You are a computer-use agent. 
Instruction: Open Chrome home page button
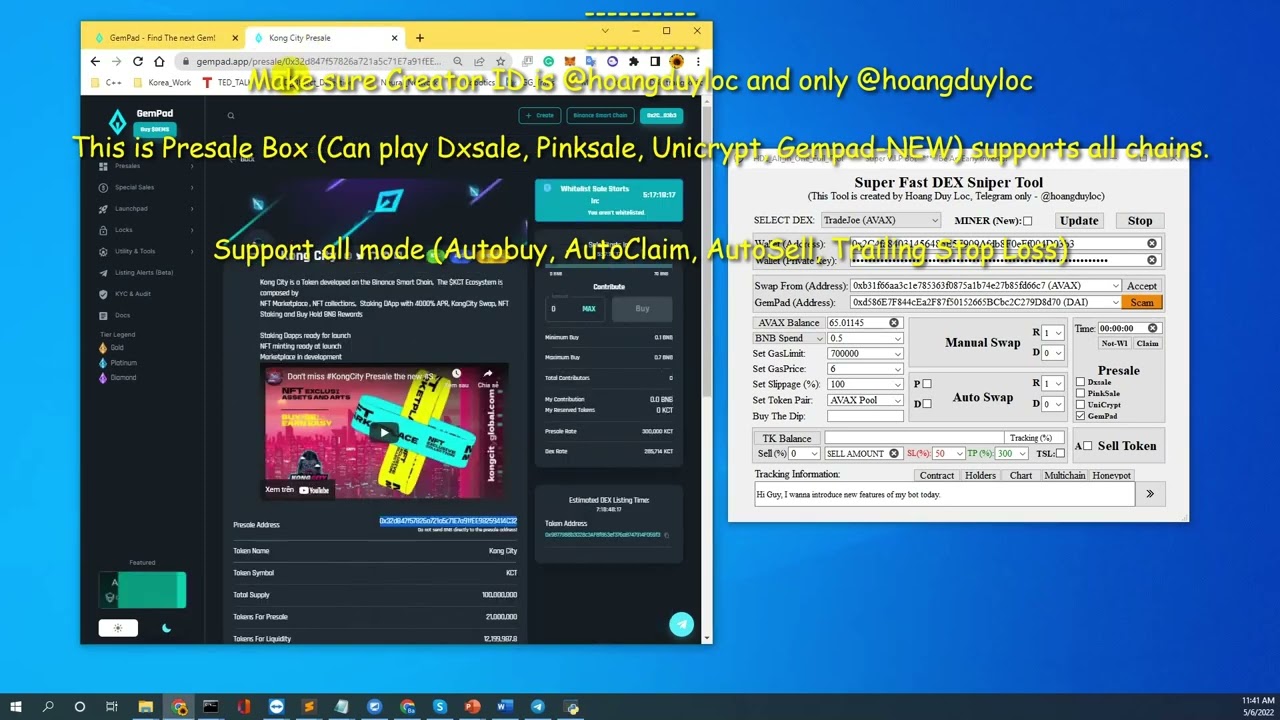[x=159, y=61]
